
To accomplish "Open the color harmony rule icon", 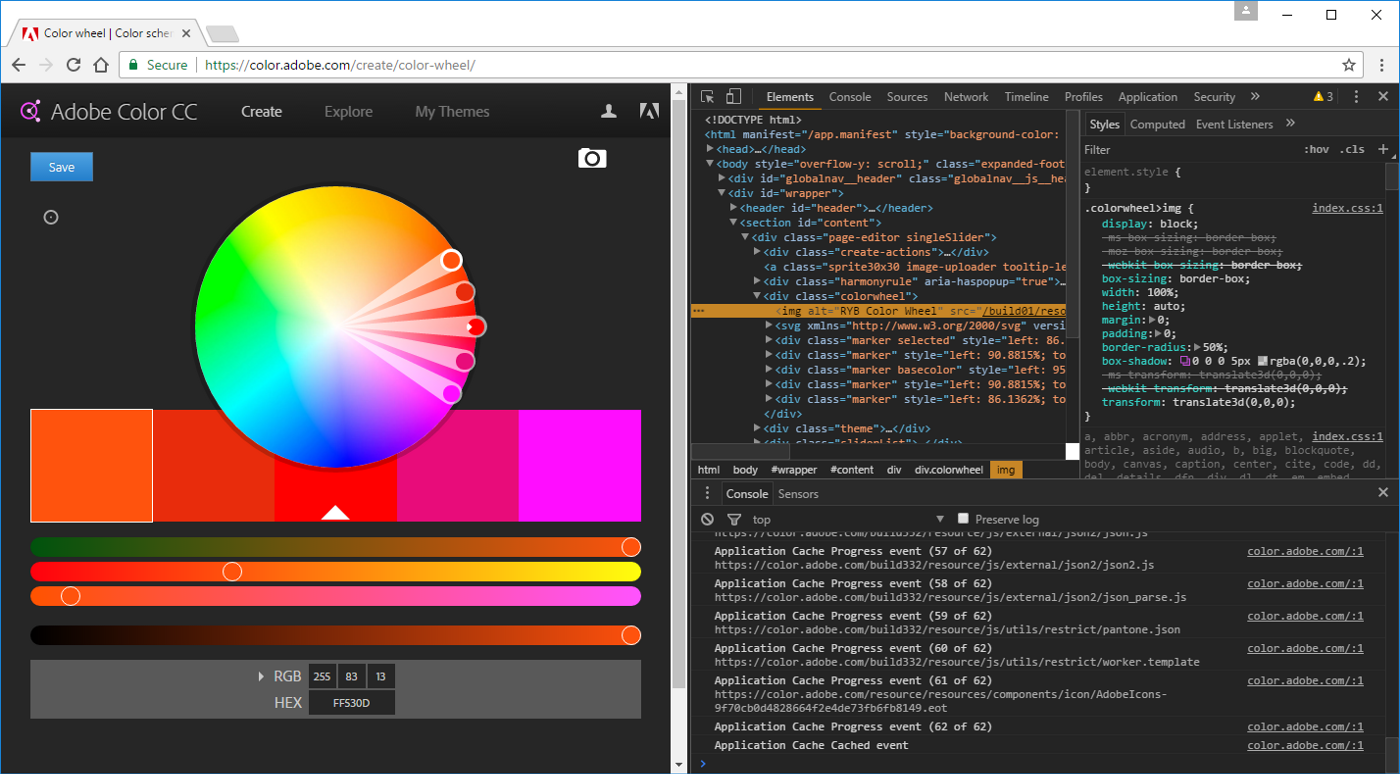I will coord(51,217).
